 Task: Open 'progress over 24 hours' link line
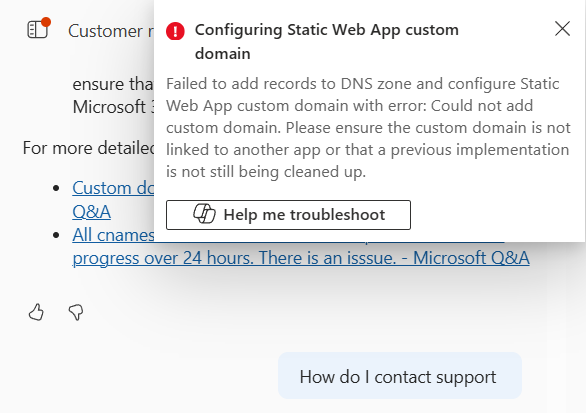[301, 258]
